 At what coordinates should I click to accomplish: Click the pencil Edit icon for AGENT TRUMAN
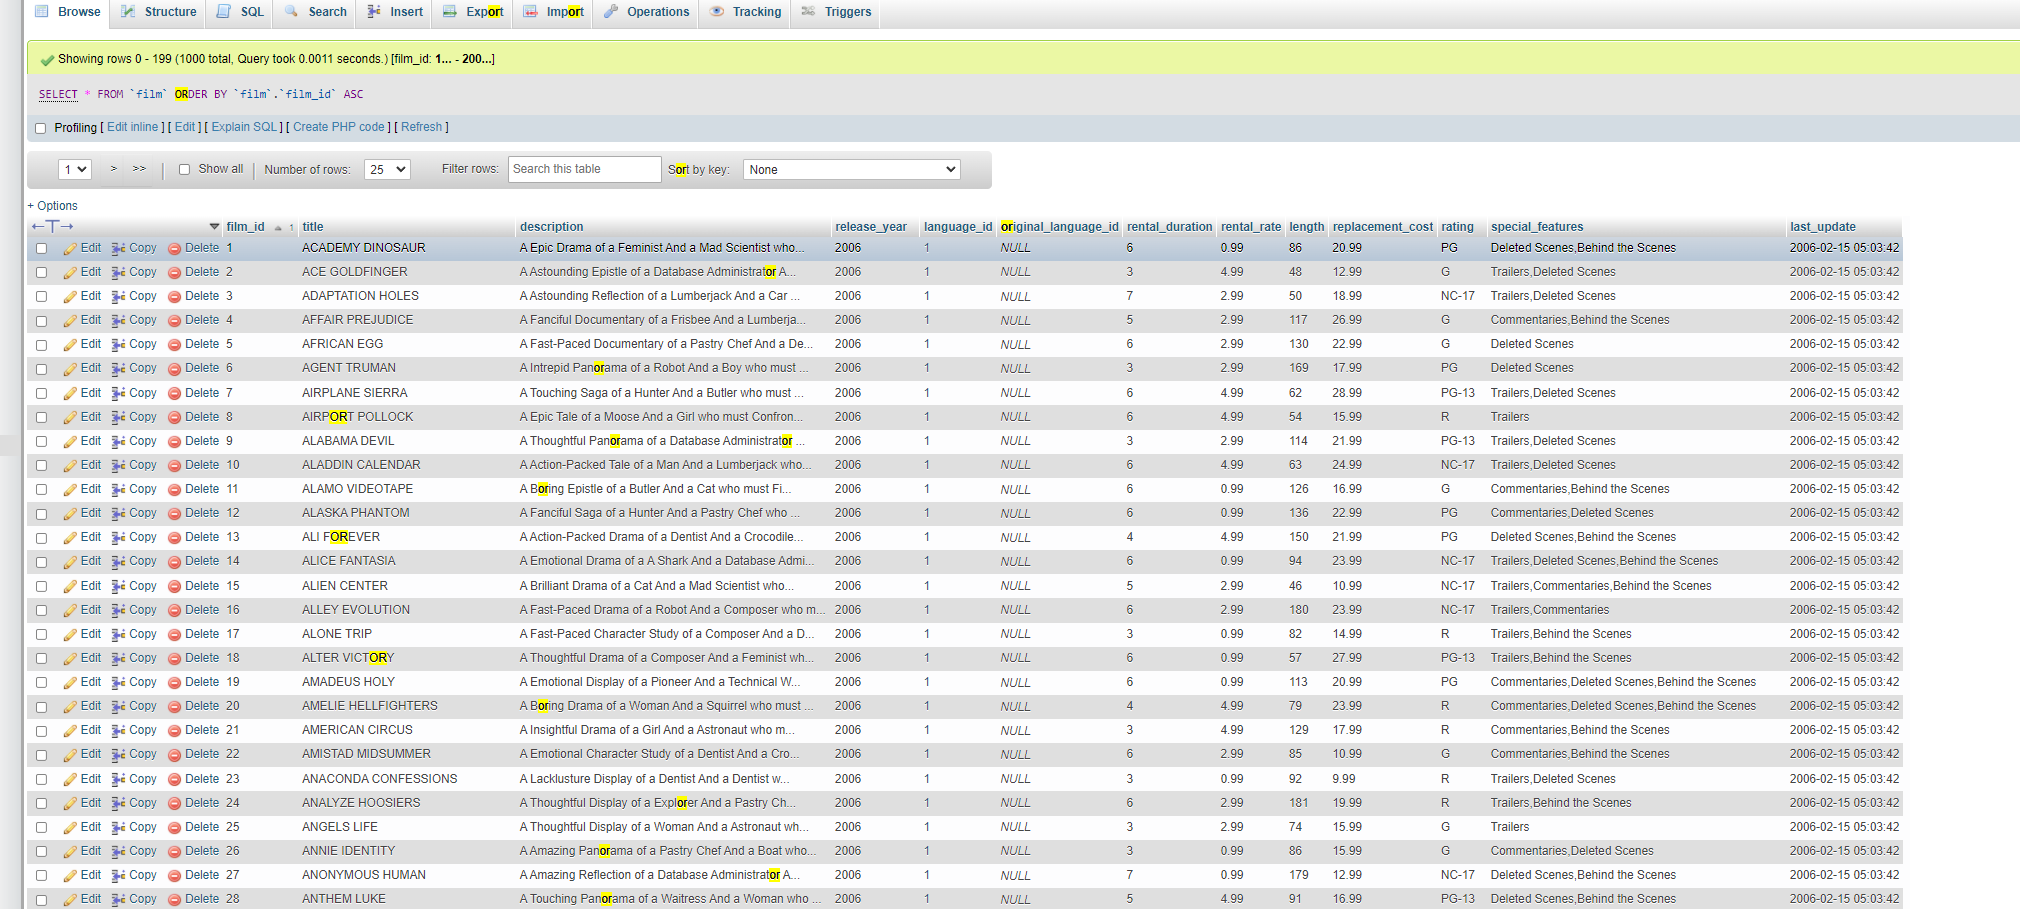click(x=70, y=369)
